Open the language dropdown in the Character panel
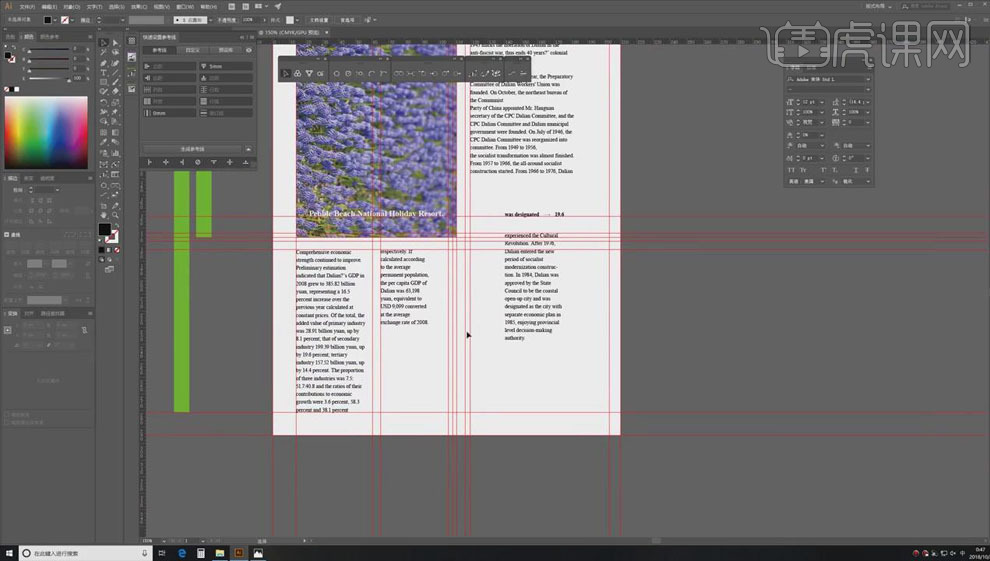Image resolution: width=990 pixels, height=561 pixels. click(821, 181)
